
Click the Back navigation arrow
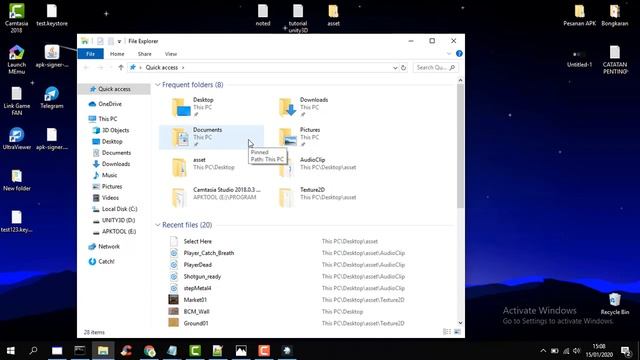pyautogui.click(x=87, y=67)
